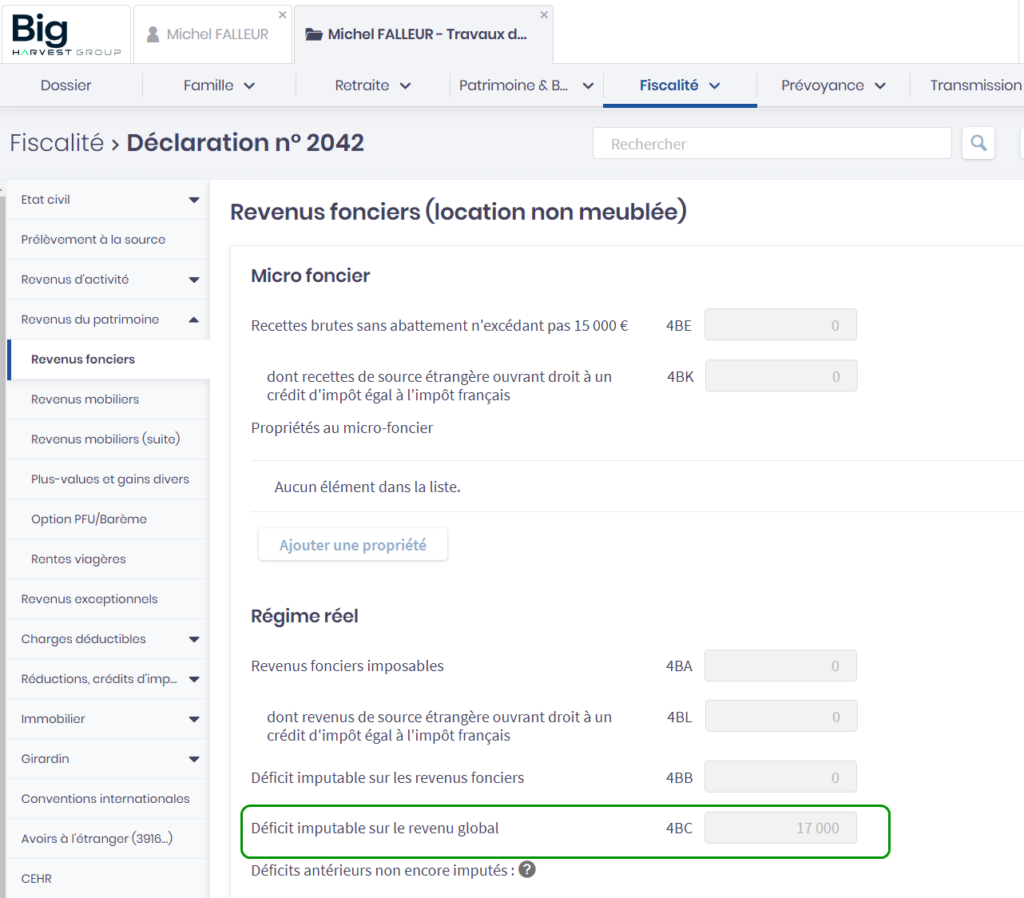Click the Big Harvest Group logo

(66, 35)
